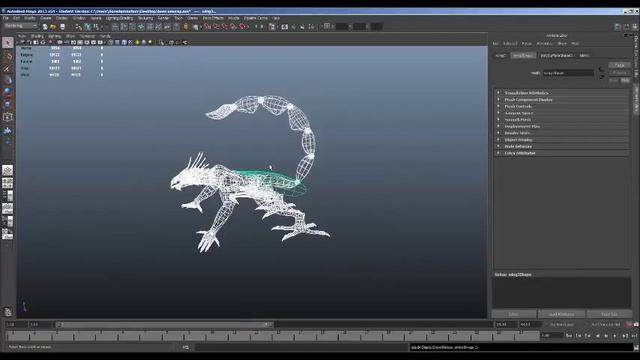Open the Create menu in the main menu bar
This screenshot has height=360, width=640.
46,18
